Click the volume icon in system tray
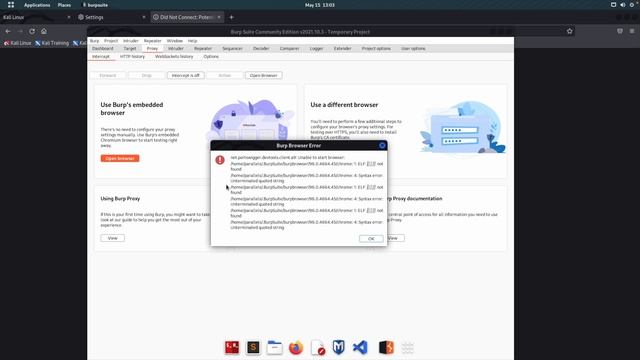The image size is (640, 360). click(x=622, y=5)
